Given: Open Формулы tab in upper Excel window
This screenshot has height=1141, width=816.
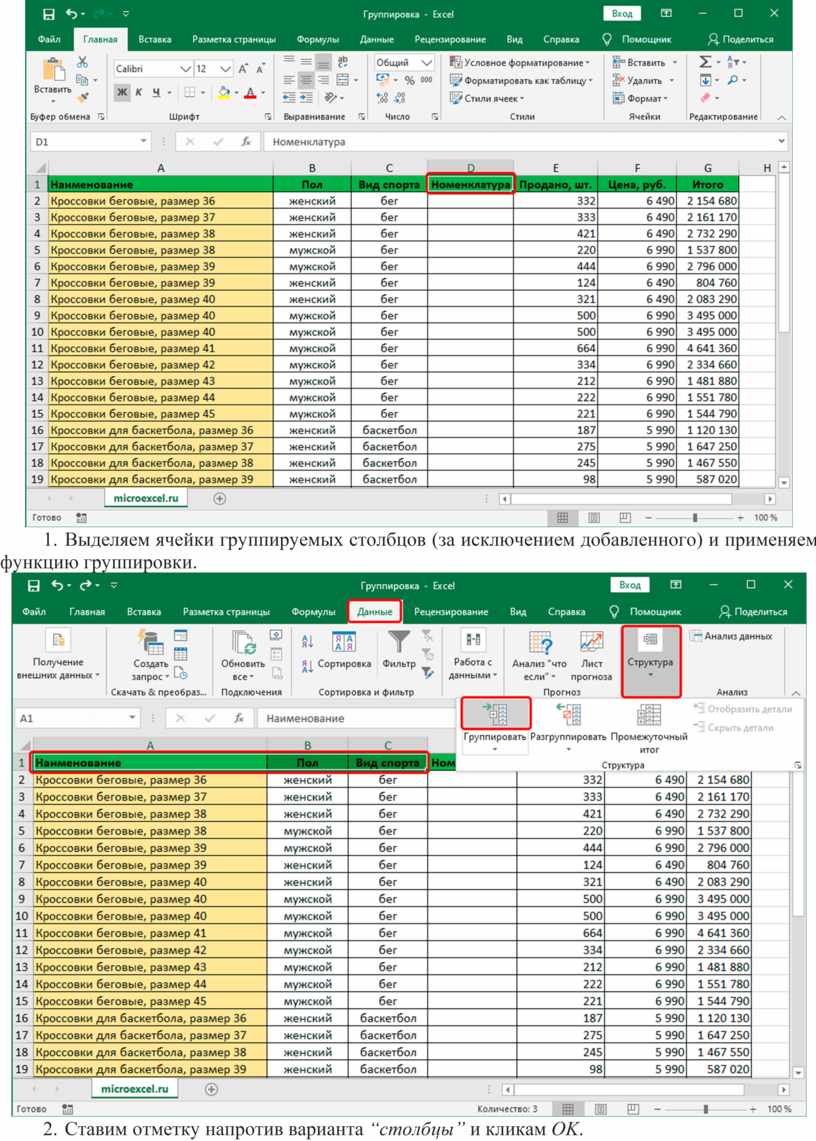Looking at the screenshot, I should point(318,39).
